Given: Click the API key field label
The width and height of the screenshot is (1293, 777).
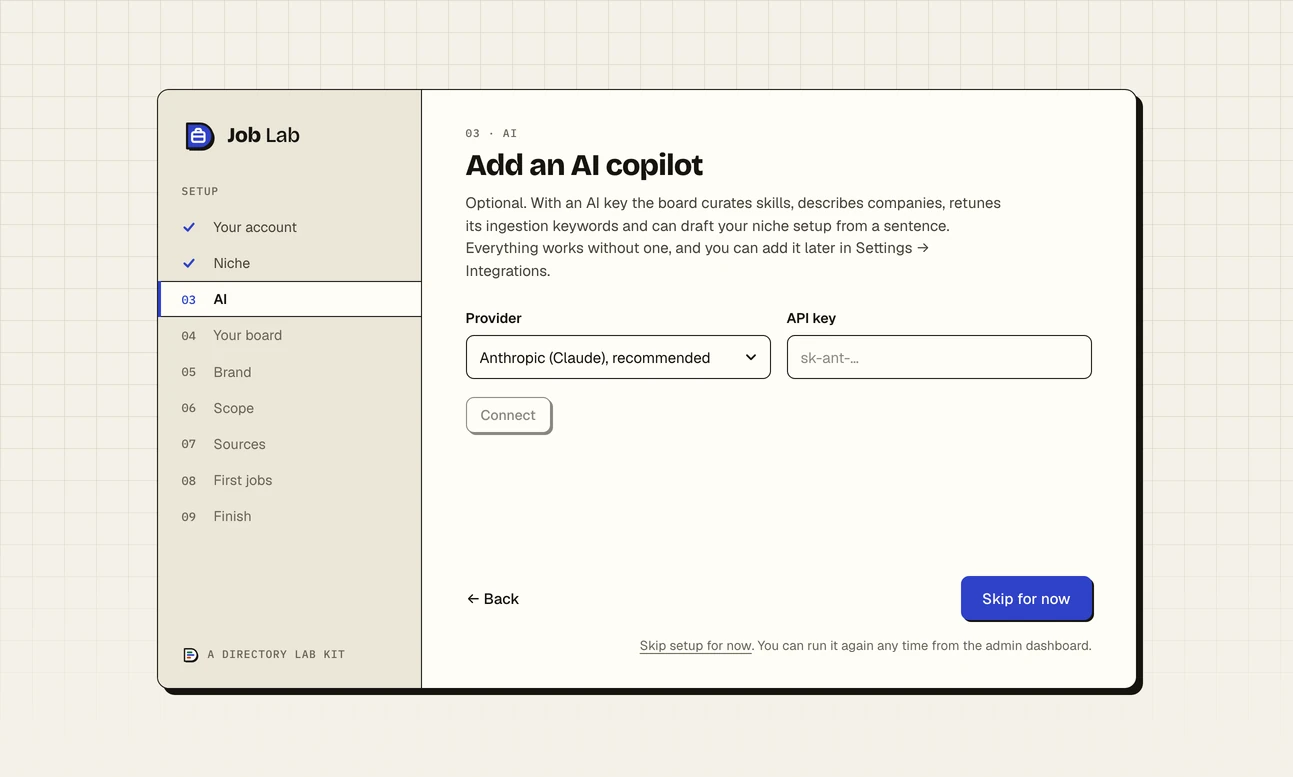Looking at the screenshot, I should click(x=811, y=318).
